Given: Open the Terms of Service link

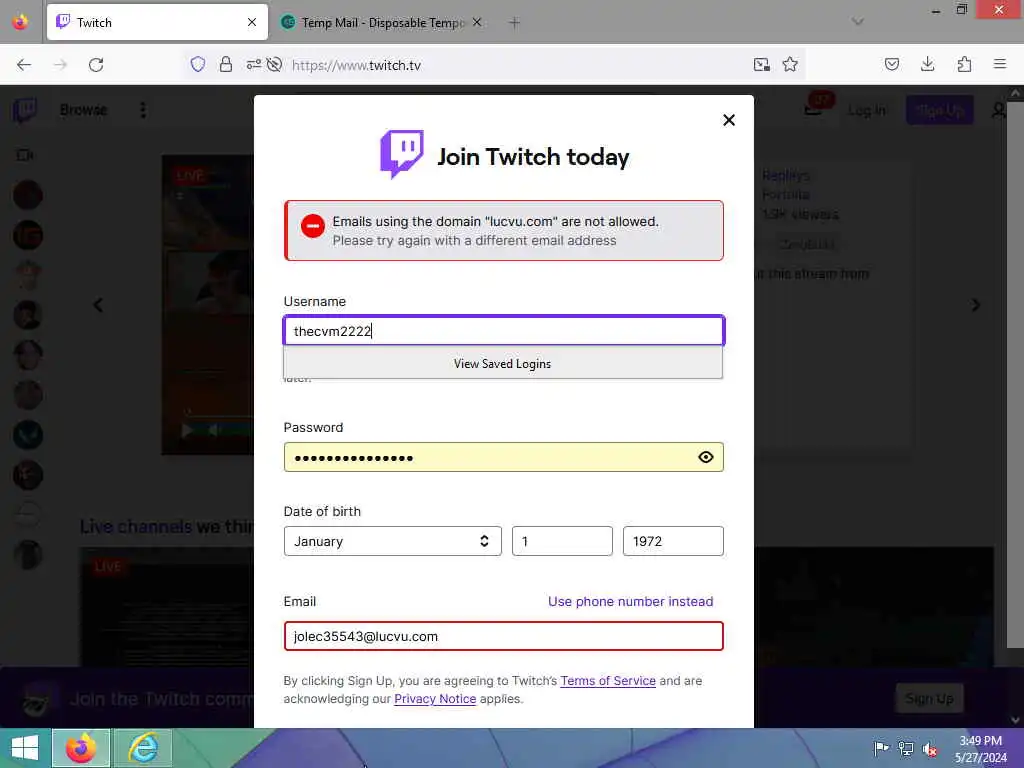Looking at the screenshot, I should [608, 680].
